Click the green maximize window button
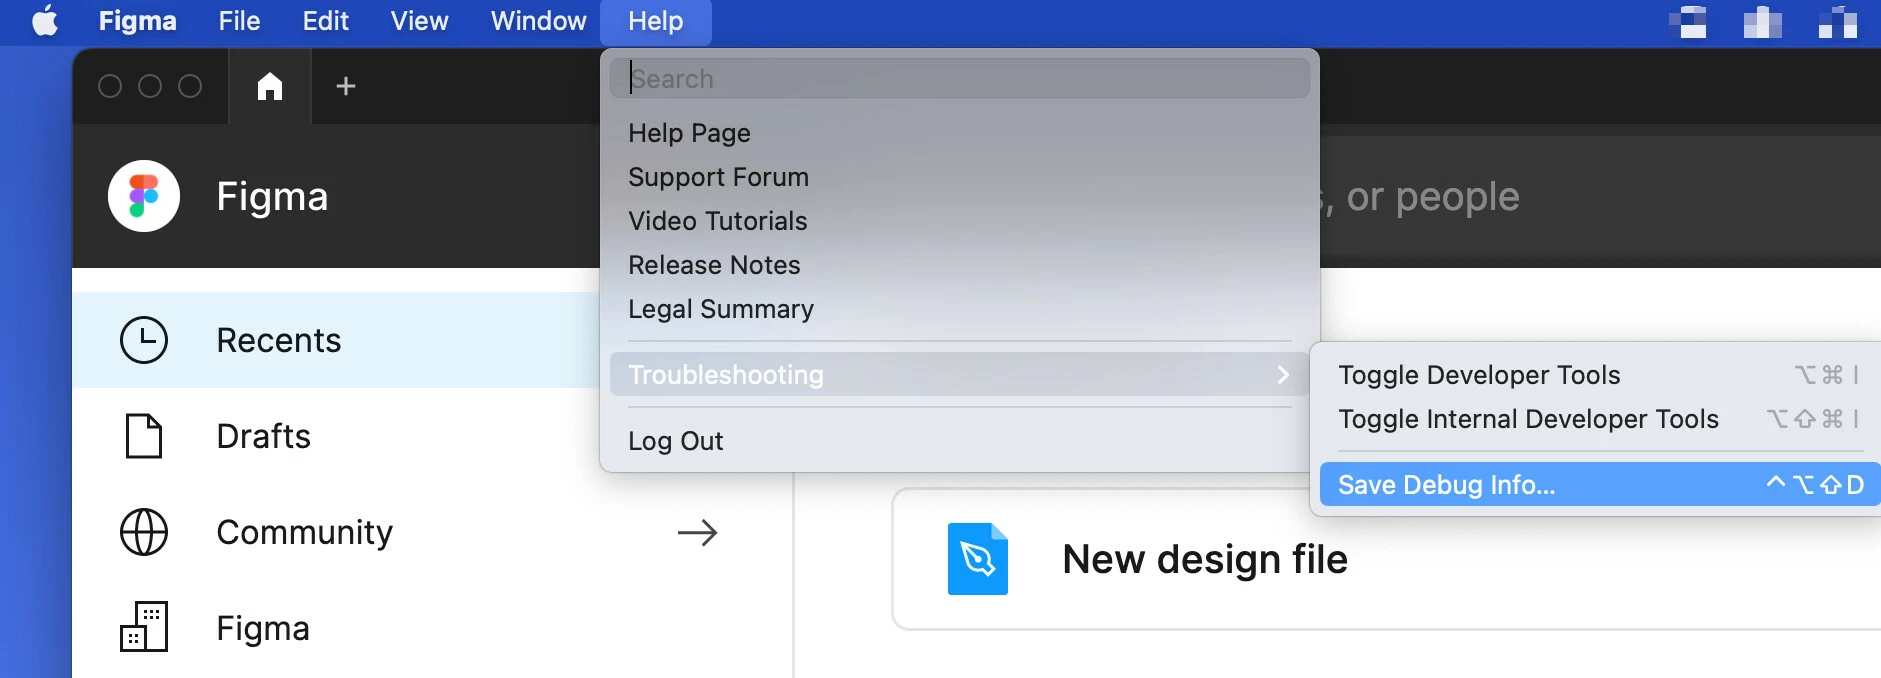The height and width of the screenshot is (678, 1881). [190, 86]
